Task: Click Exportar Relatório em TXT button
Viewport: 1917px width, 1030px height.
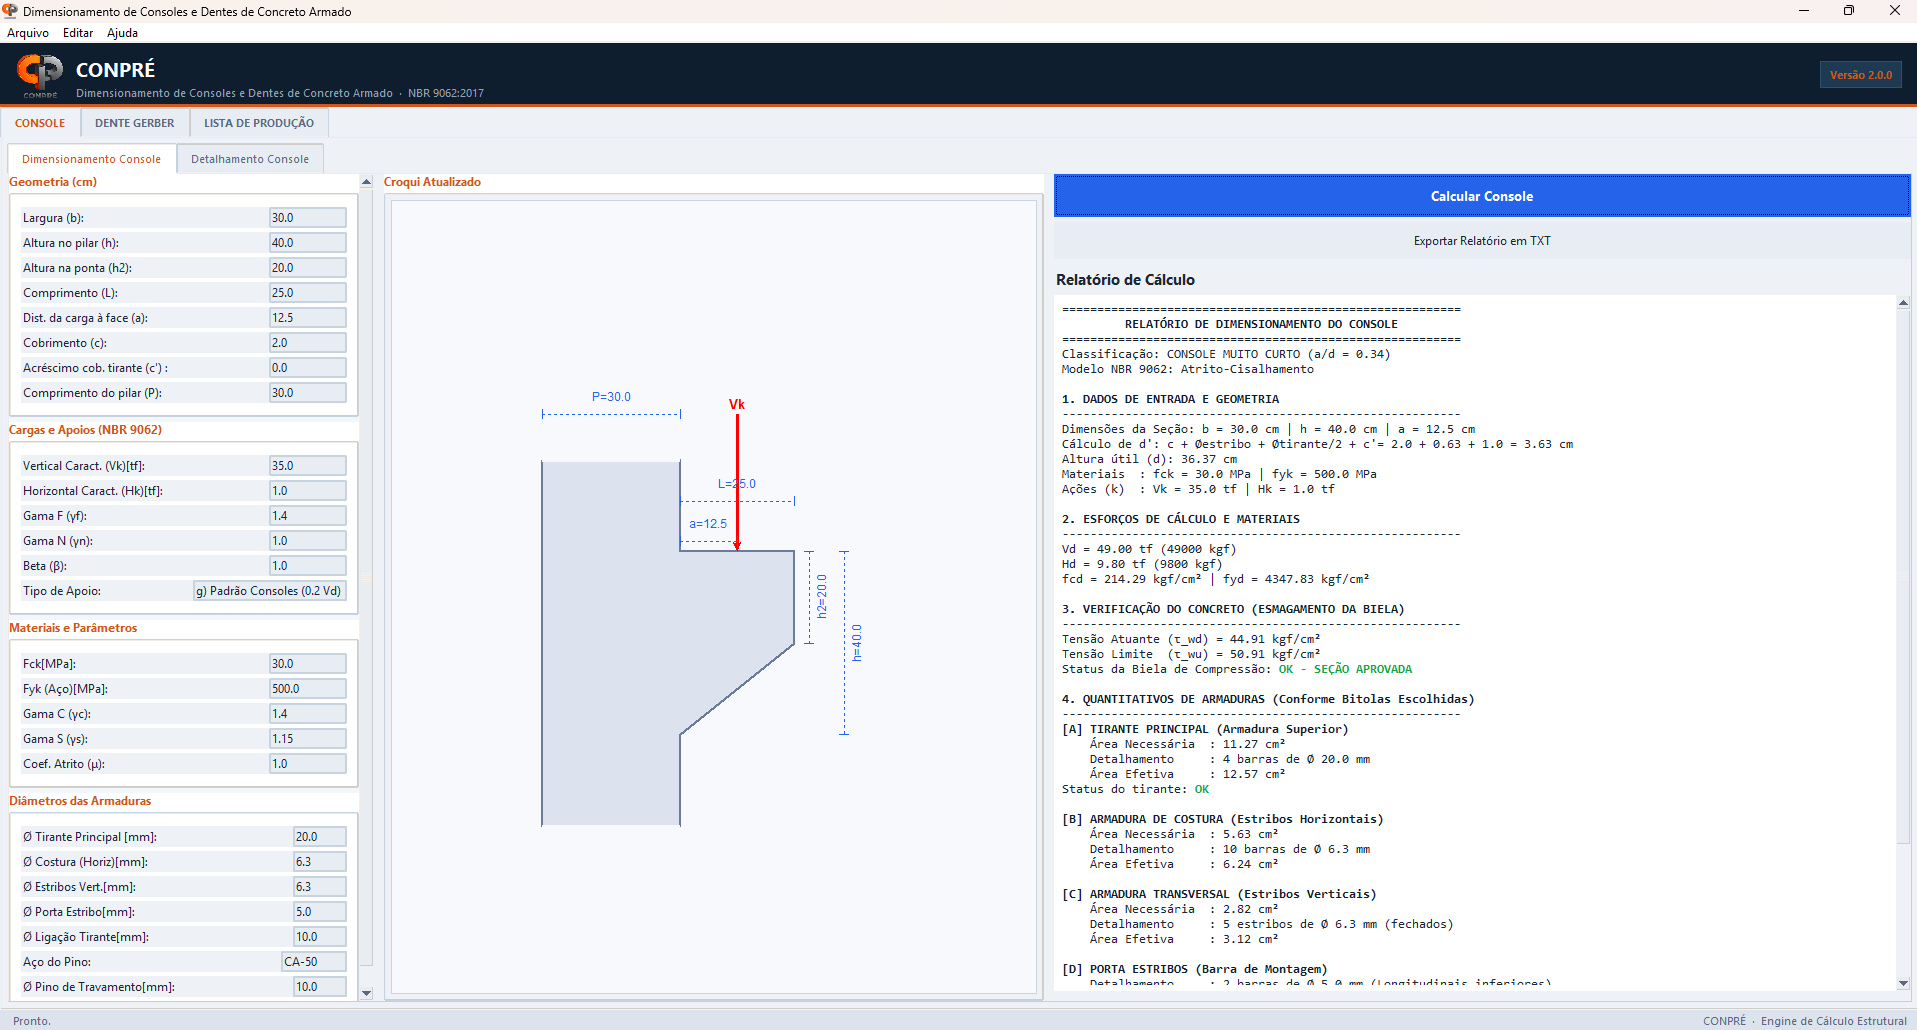Action: pos(1482,241)
